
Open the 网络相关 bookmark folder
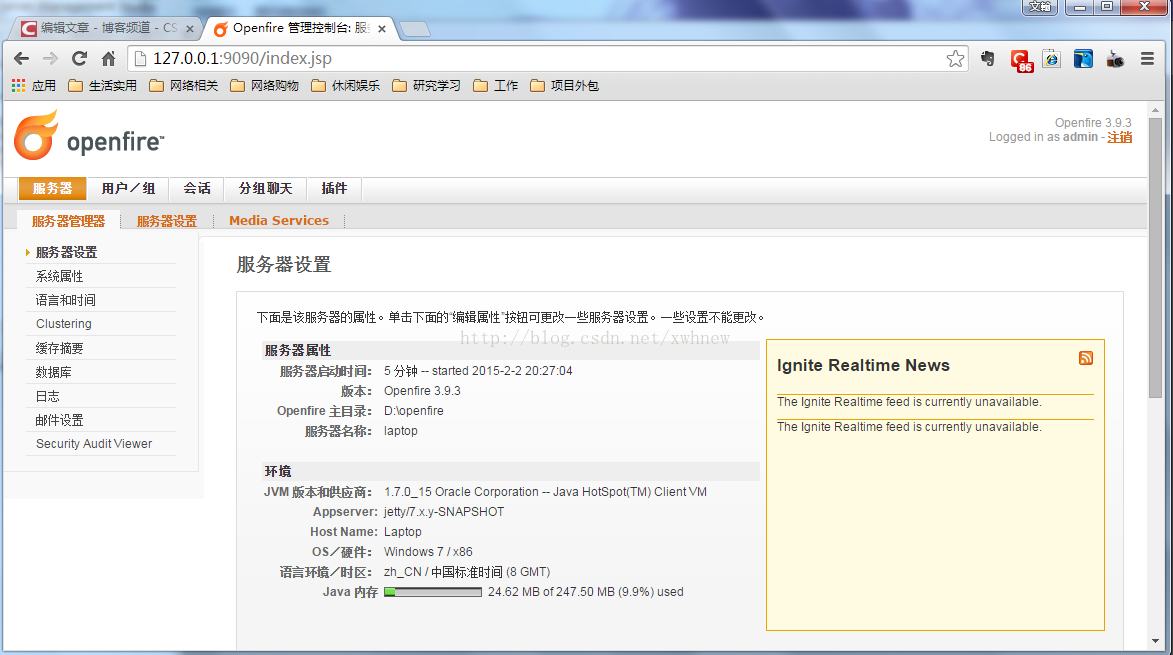point(183,86)
